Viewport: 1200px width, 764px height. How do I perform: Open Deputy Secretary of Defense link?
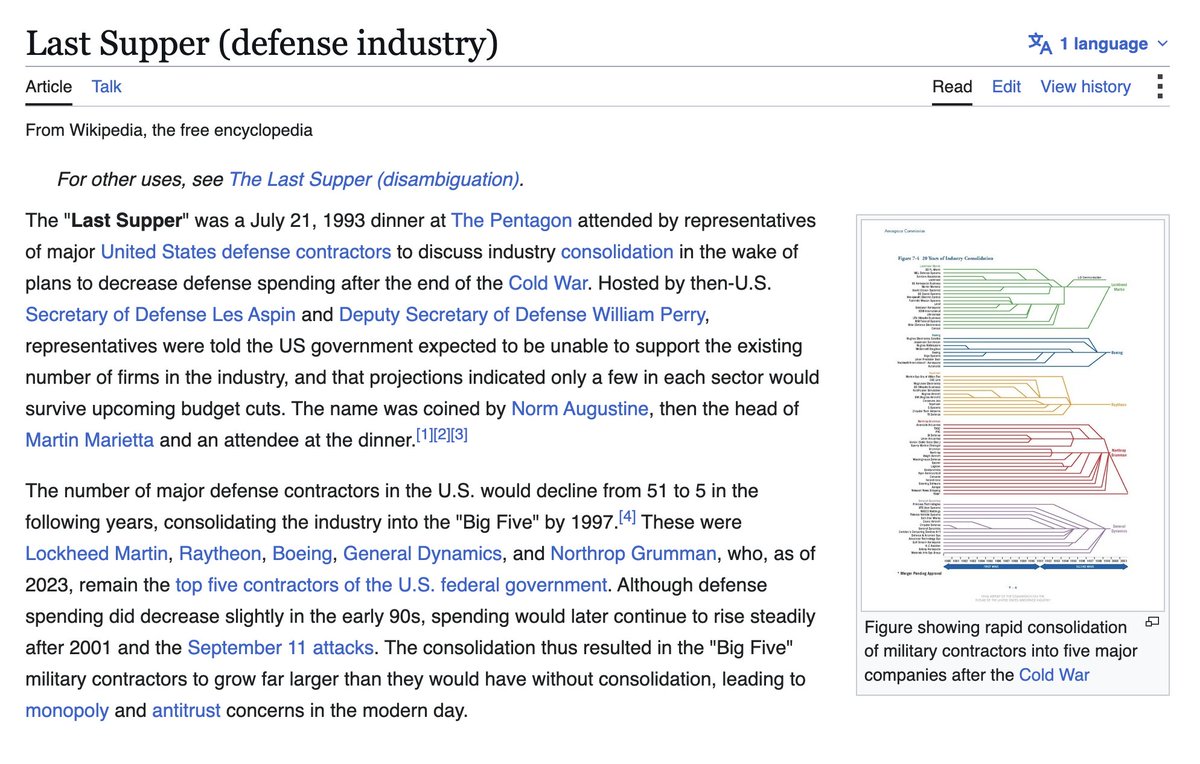coord(462,315)
